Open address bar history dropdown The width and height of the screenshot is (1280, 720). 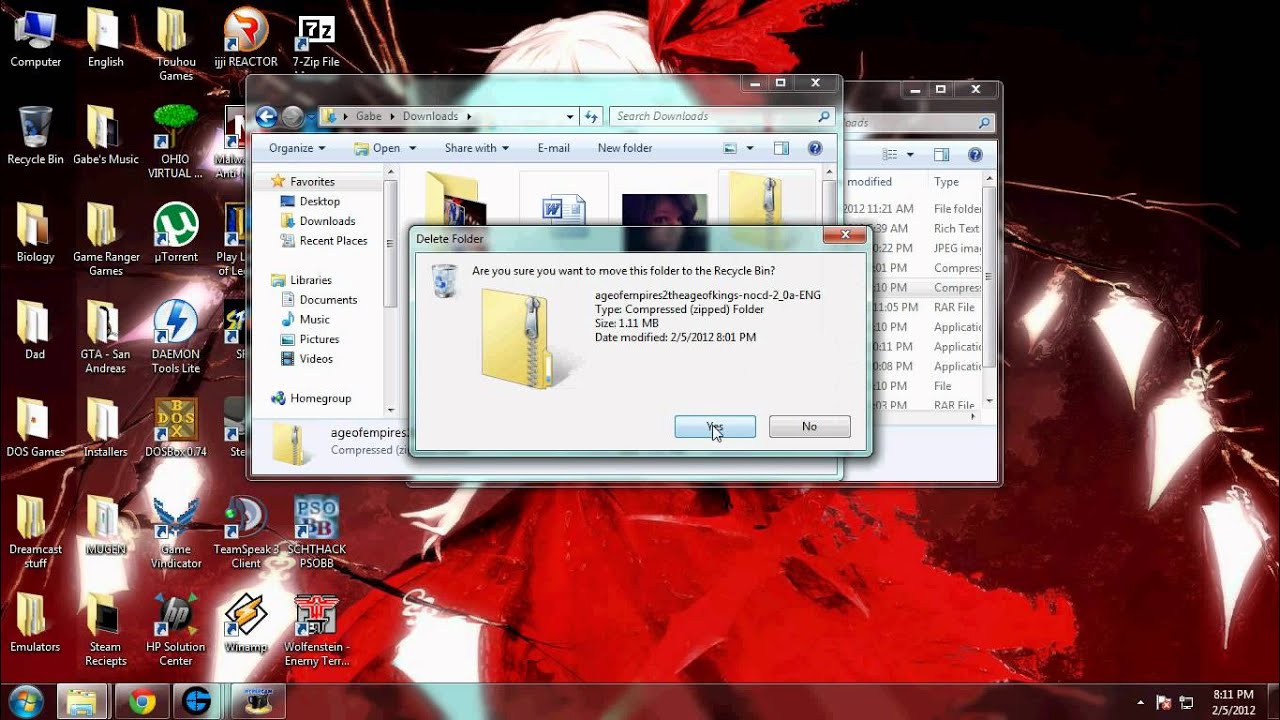click(570, 116)
